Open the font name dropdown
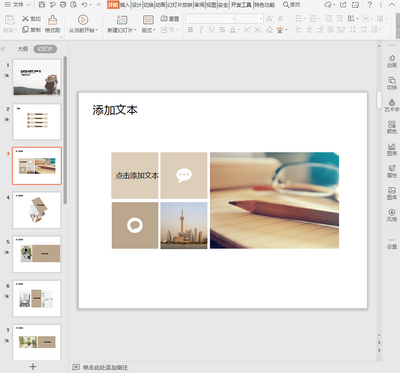 coord(232,19)
